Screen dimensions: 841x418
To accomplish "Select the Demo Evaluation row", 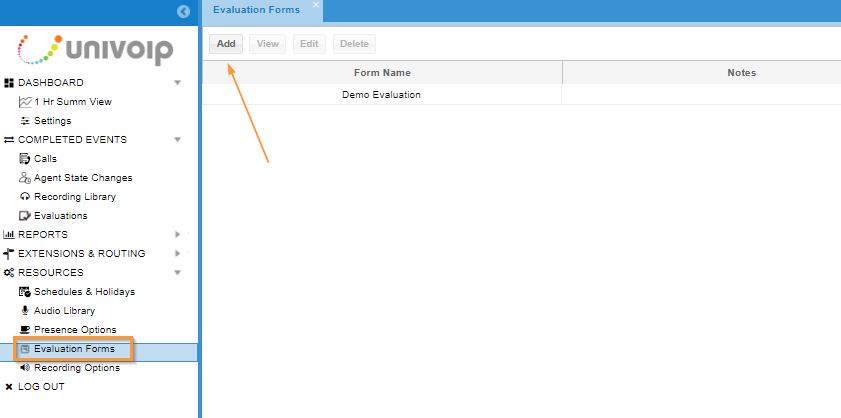I will [x=521, y=95].
